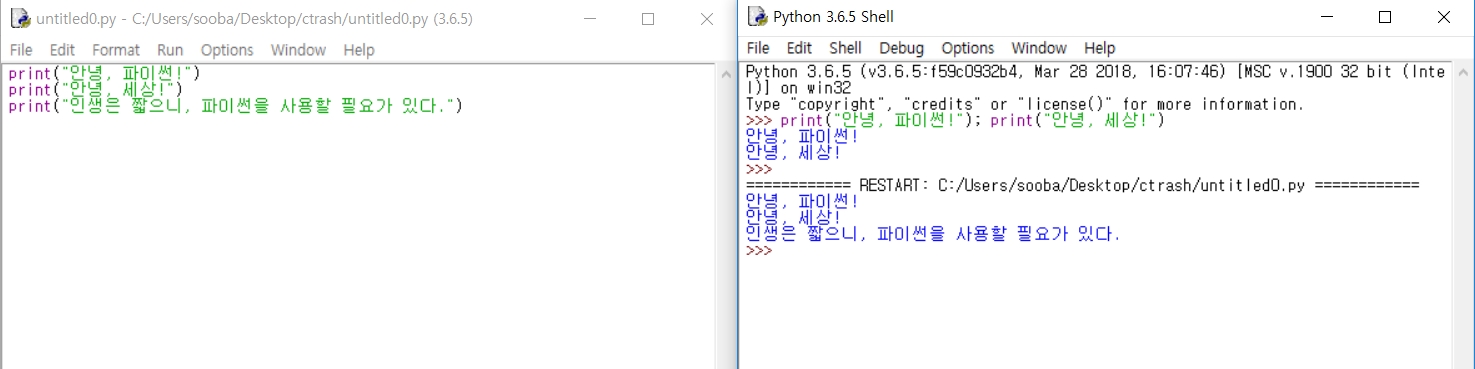Open the Format menu in the editor window

coord(116,50)
